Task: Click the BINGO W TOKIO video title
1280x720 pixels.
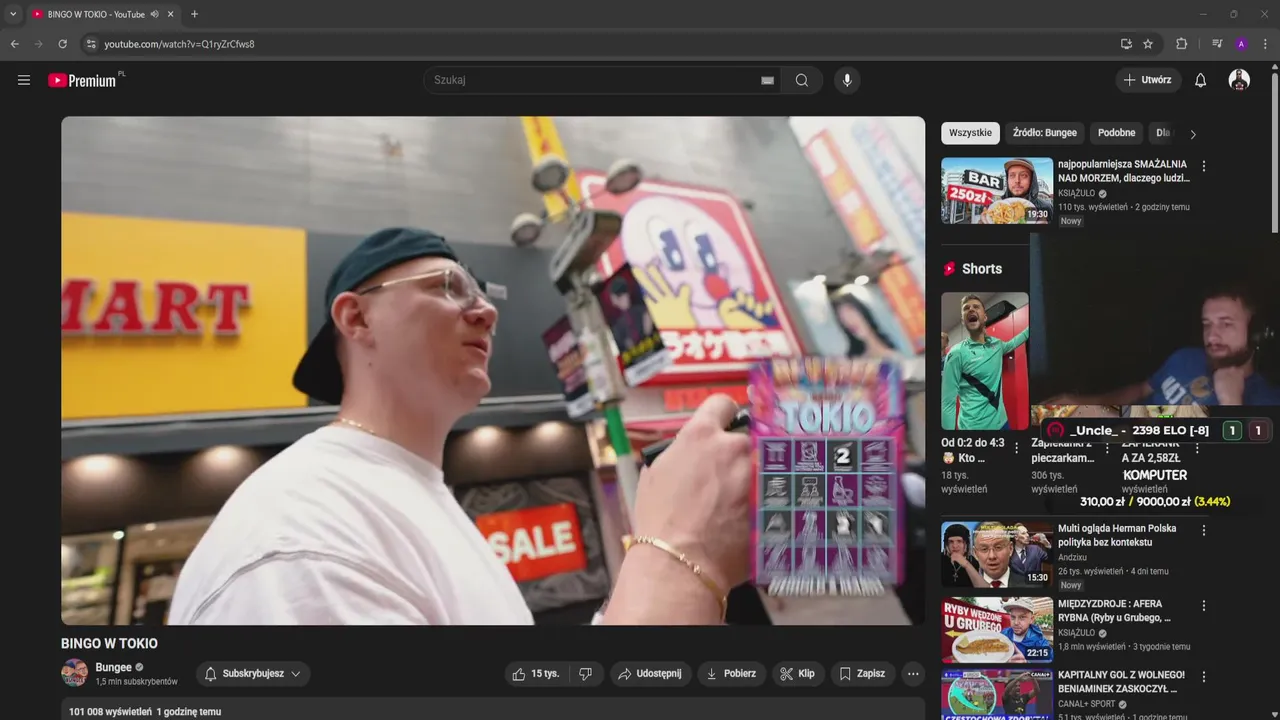Action: pyautogui.click(x=109, y=643)
